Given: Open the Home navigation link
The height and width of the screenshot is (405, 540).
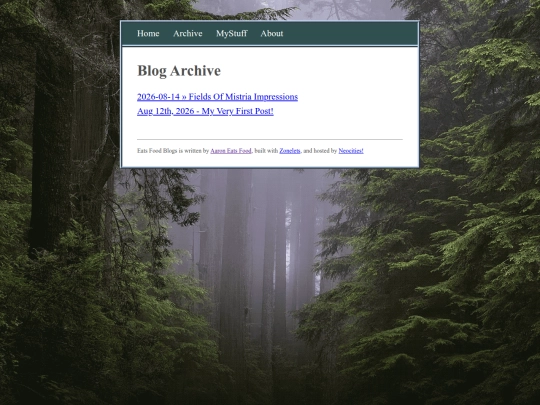Looking at the screenshot, I should pos(148,33).
